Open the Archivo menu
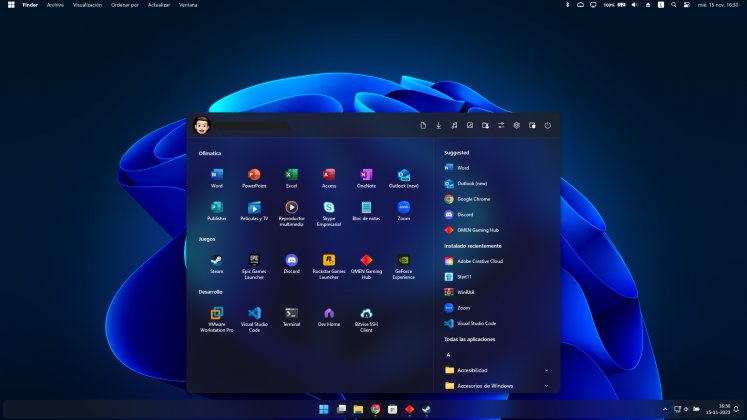 point(55,5)
